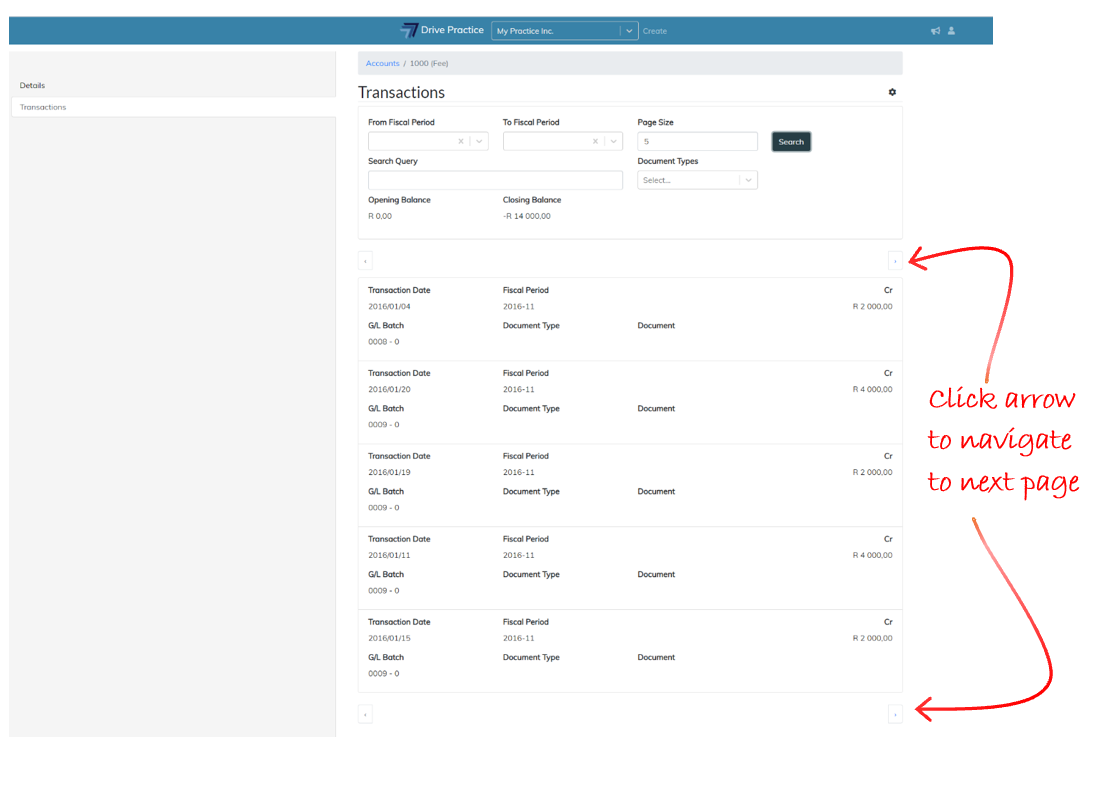The image size is (1100, 786).
Task: Select the Transactions sidebar tab
Action: point(43,107)
